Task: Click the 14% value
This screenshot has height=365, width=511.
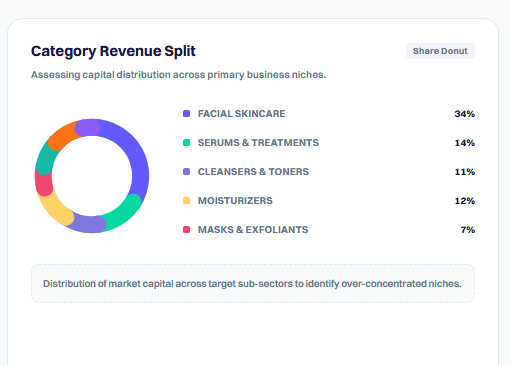Action: pyautogui.click(x=465, y=143)
